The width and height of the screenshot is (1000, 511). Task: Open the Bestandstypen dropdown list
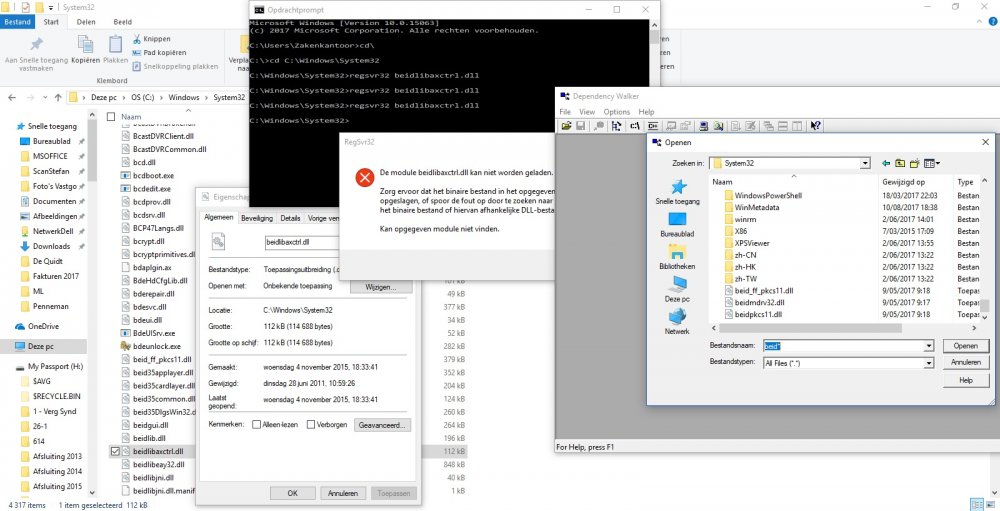(929, 363)
